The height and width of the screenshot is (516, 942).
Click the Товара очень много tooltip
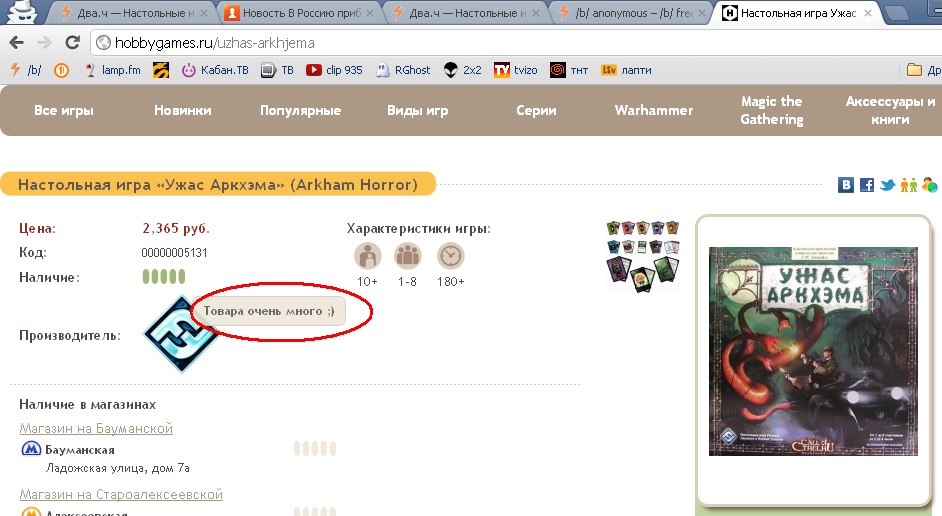tap(269, 311)
